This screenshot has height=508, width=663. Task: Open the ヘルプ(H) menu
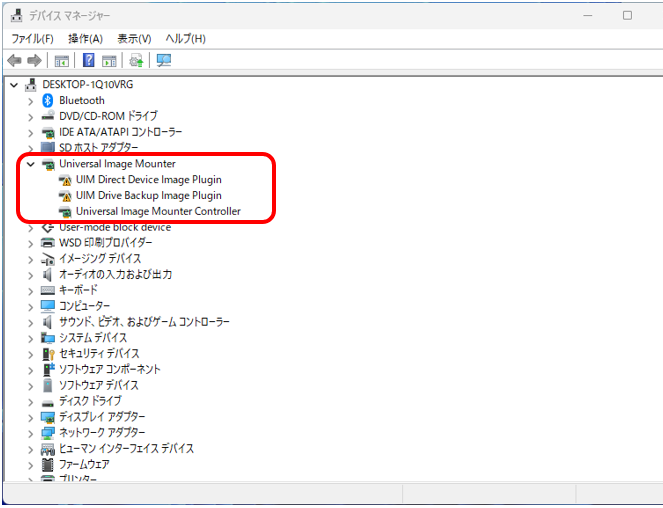click(x=185, y=39)
